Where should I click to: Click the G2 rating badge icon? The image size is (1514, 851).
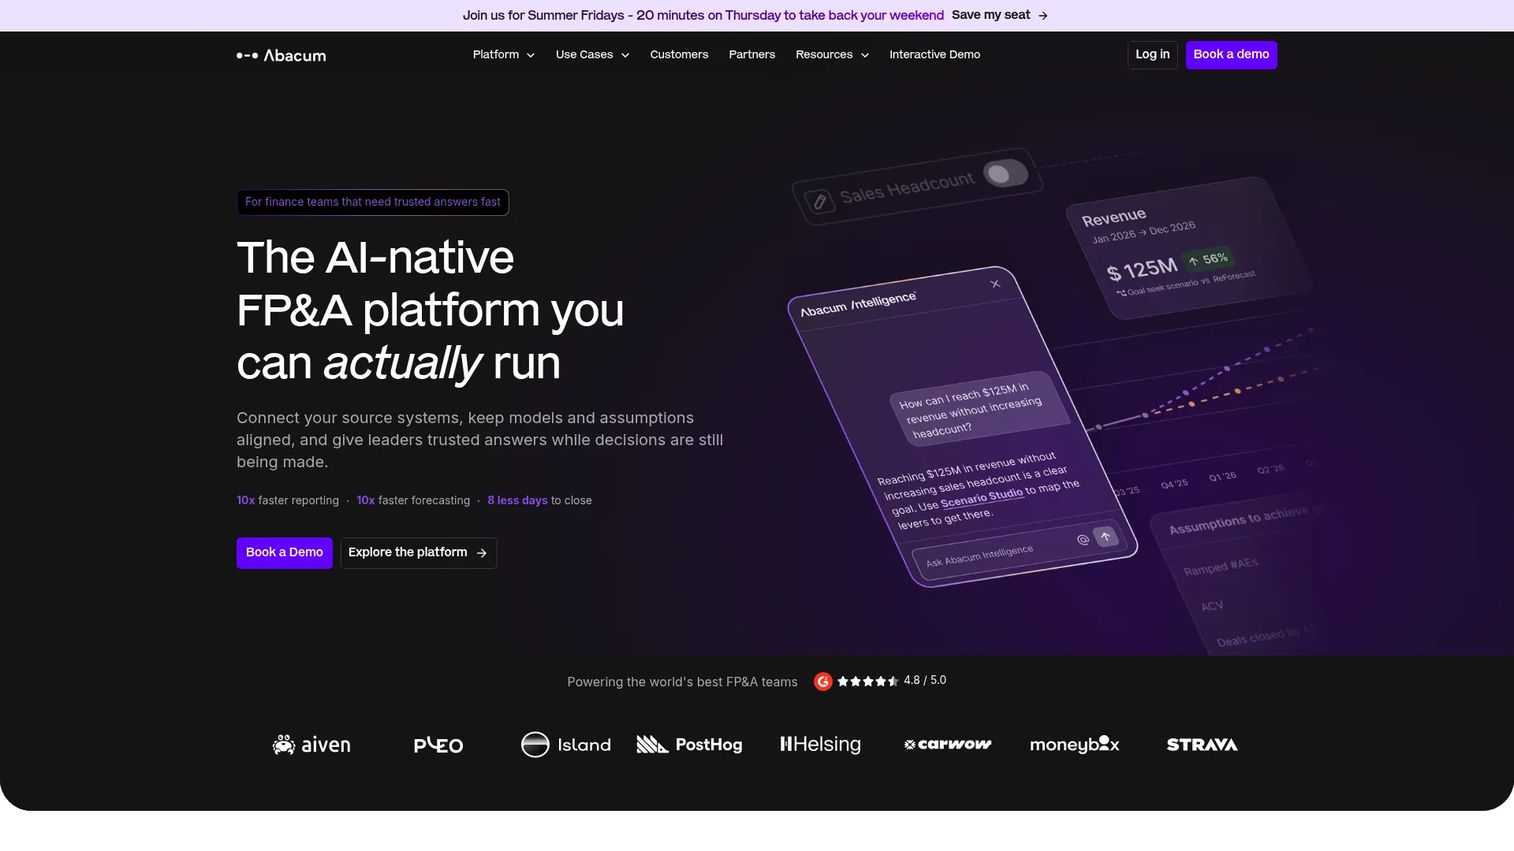pyautogui.click(x=823, y=681)
